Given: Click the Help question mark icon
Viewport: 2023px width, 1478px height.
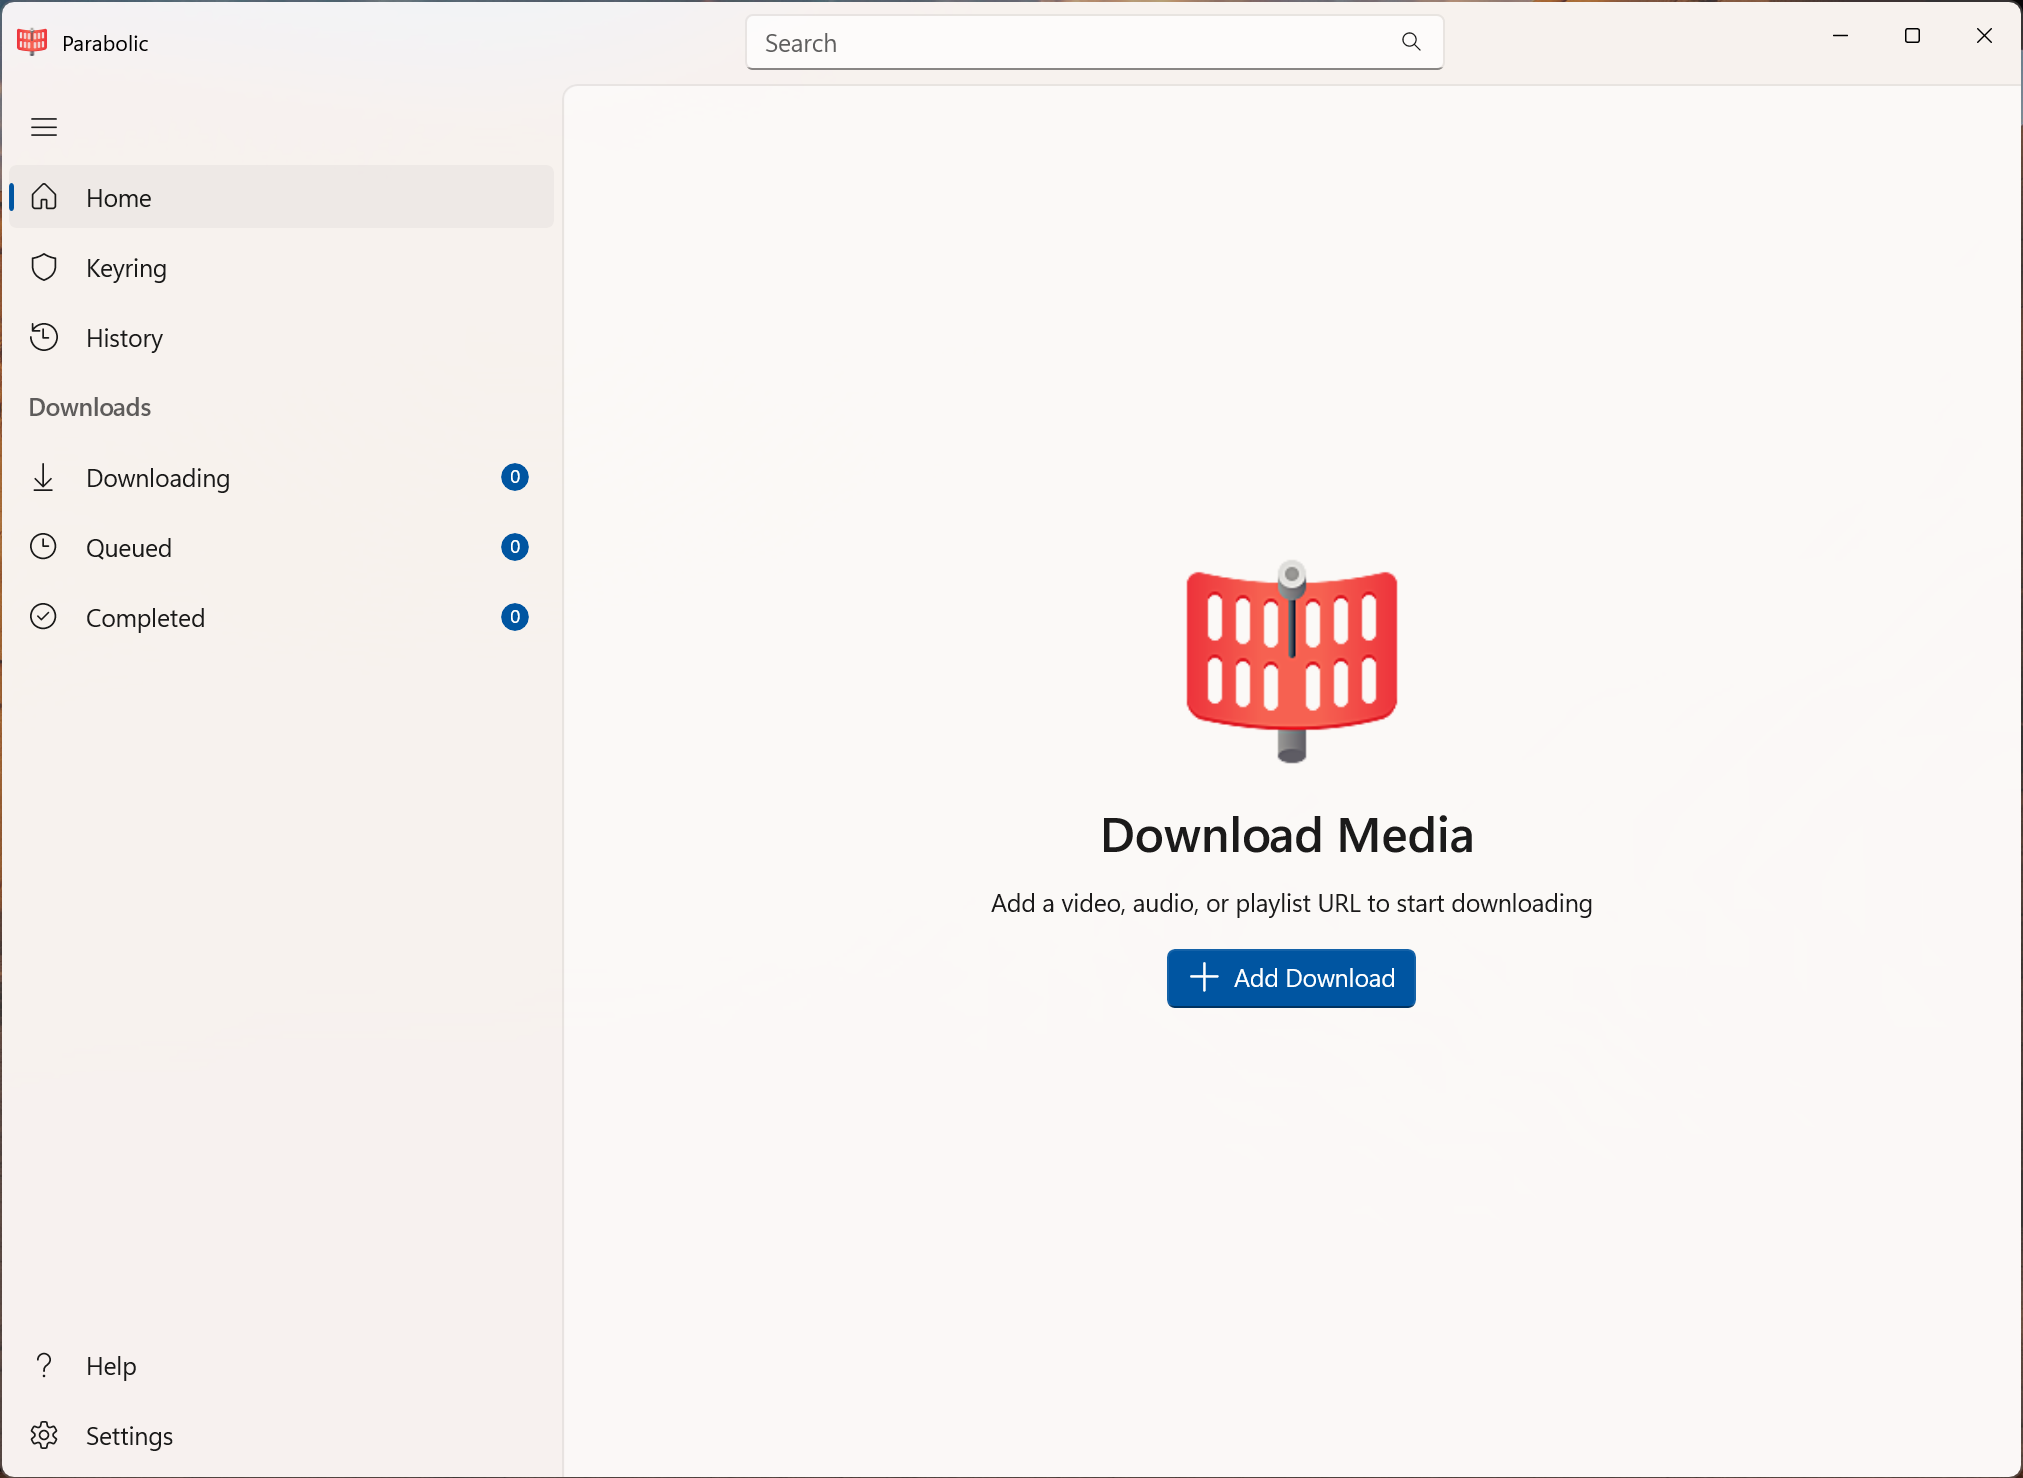Looking at the screenshot, I should pyautogui.click(x=44, y=1365).
